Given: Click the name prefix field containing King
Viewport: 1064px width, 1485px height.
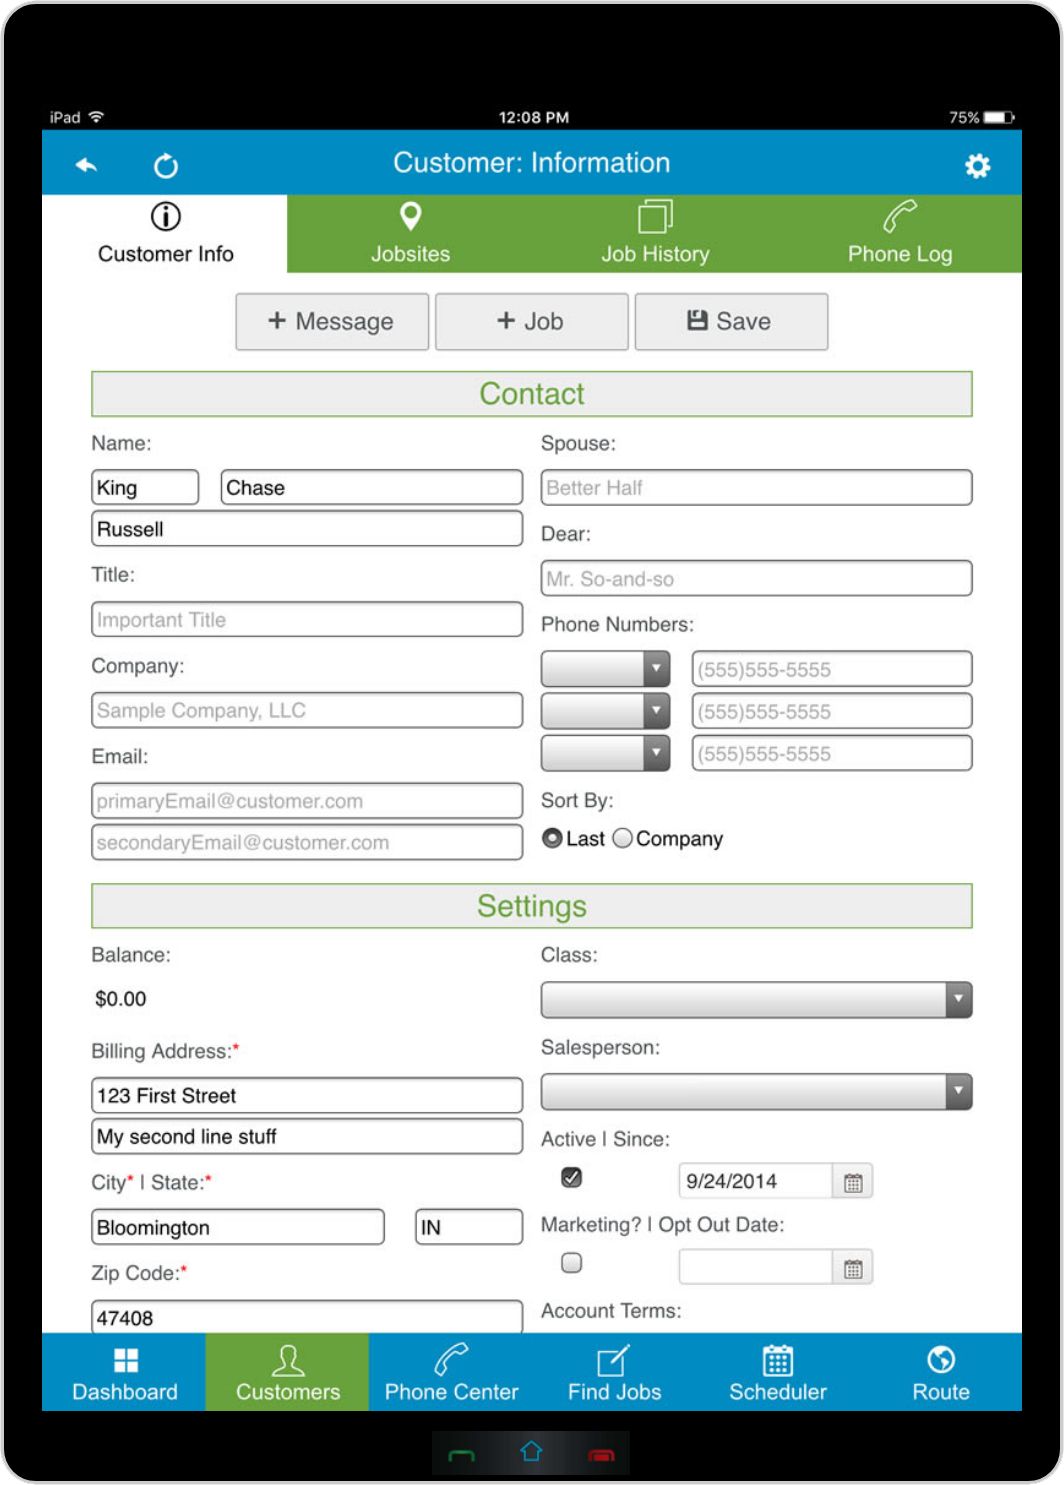Looking at the screenshot, I should coord(145,487).
